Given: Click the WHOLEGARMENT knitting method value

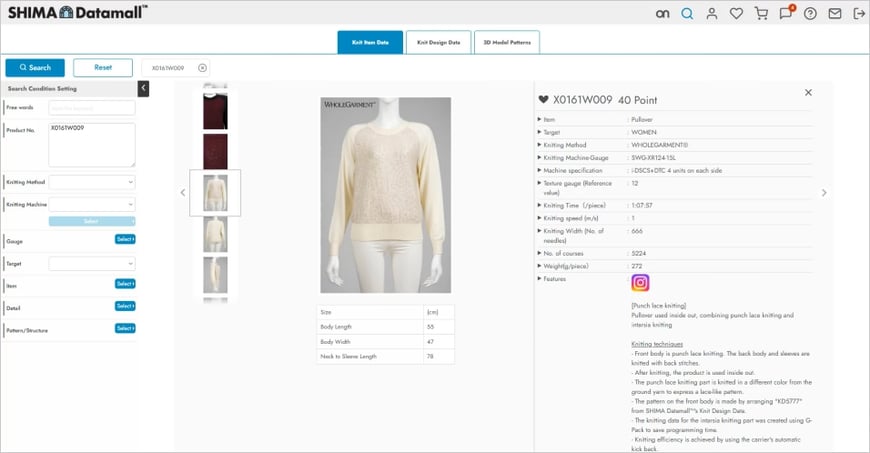Looking at the screenshot, I should (660, 145).
